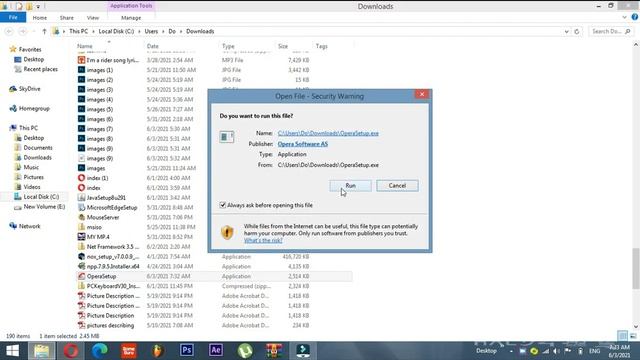Open the Share ribbon tab
The width and height of the screenshot is (640, 360).
tap(67, 18)
